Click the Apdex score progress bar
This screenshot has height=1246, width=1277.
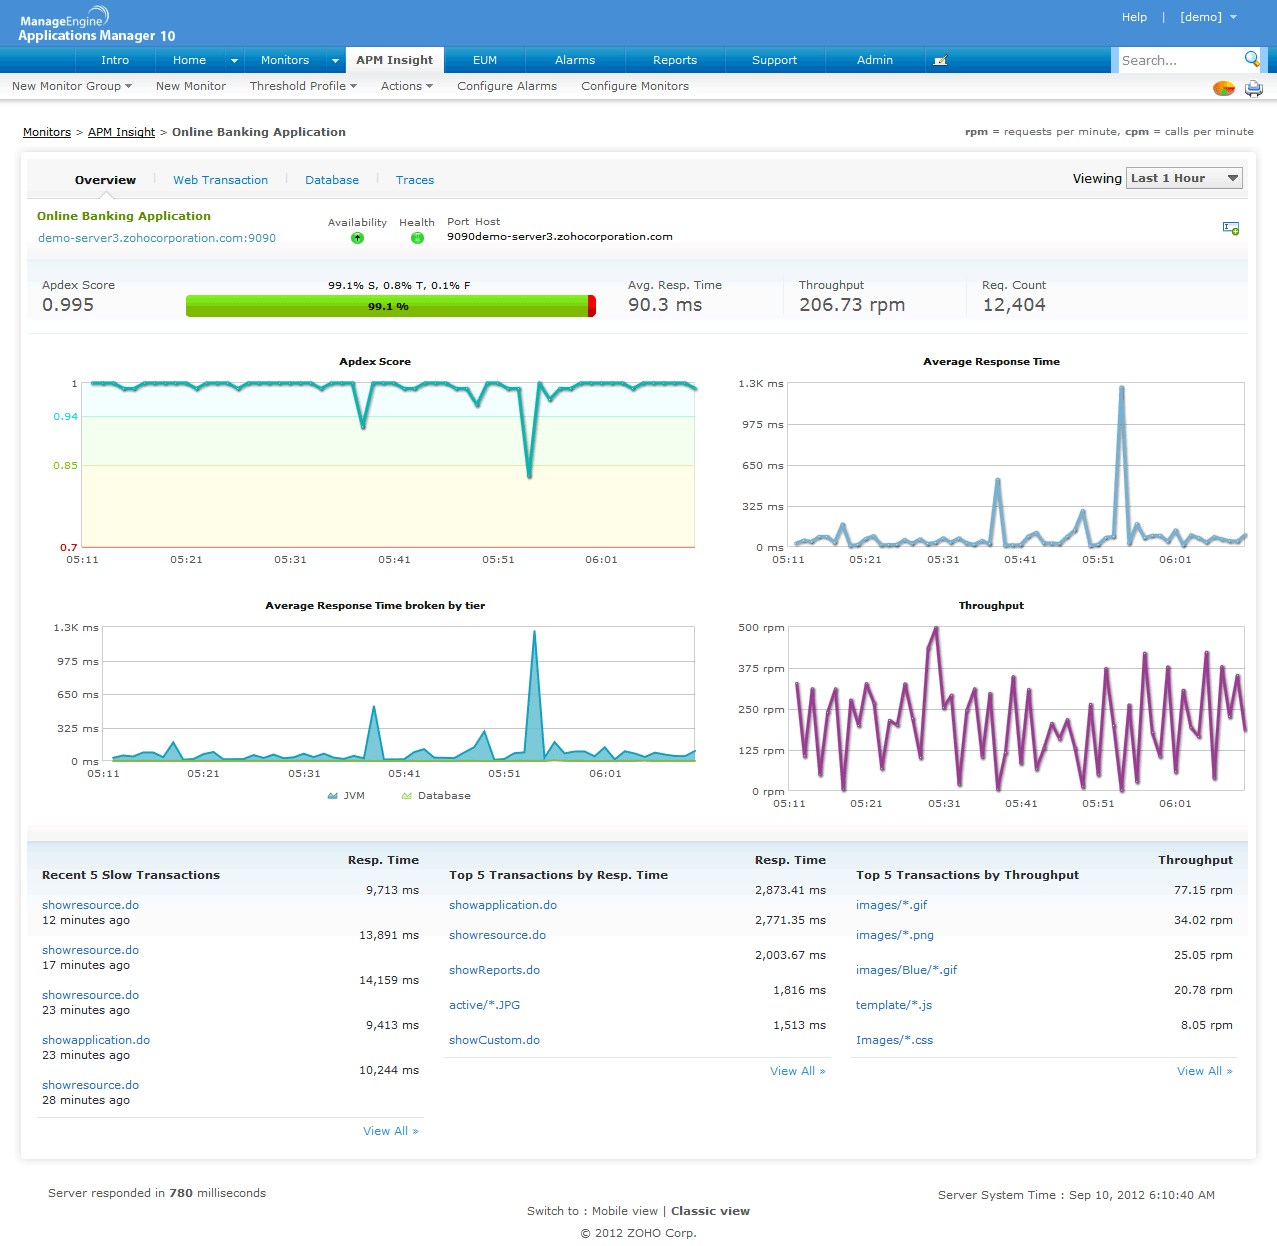pos(390,307)
